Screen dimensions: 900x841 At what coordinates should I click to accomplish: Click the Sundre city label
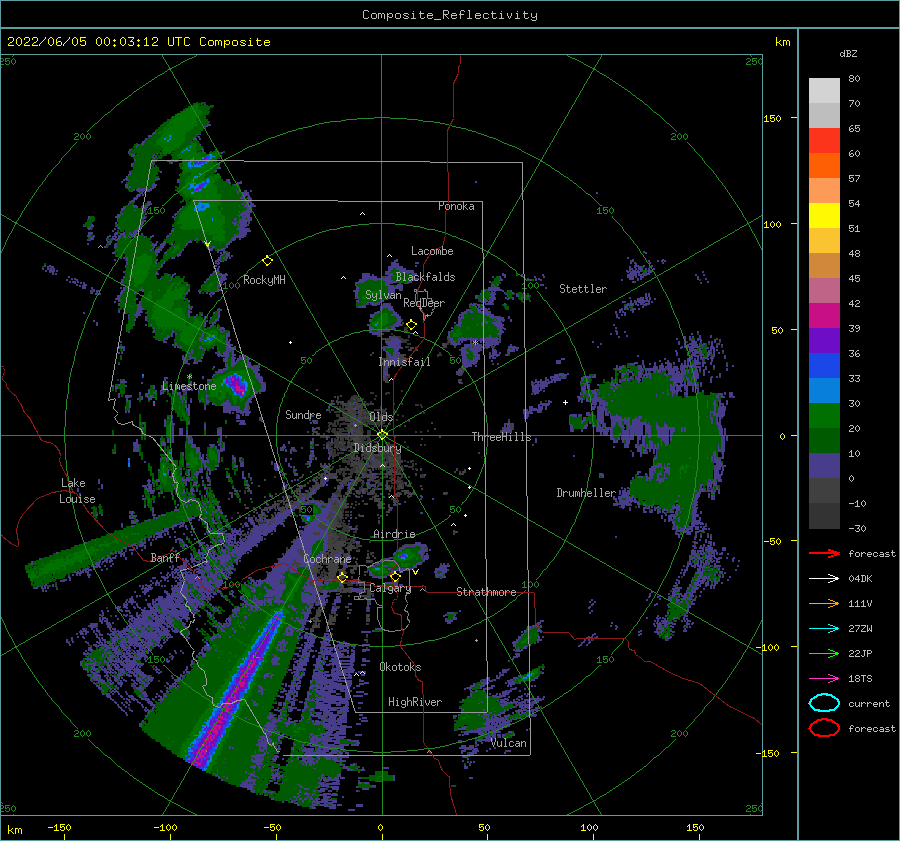303,414
